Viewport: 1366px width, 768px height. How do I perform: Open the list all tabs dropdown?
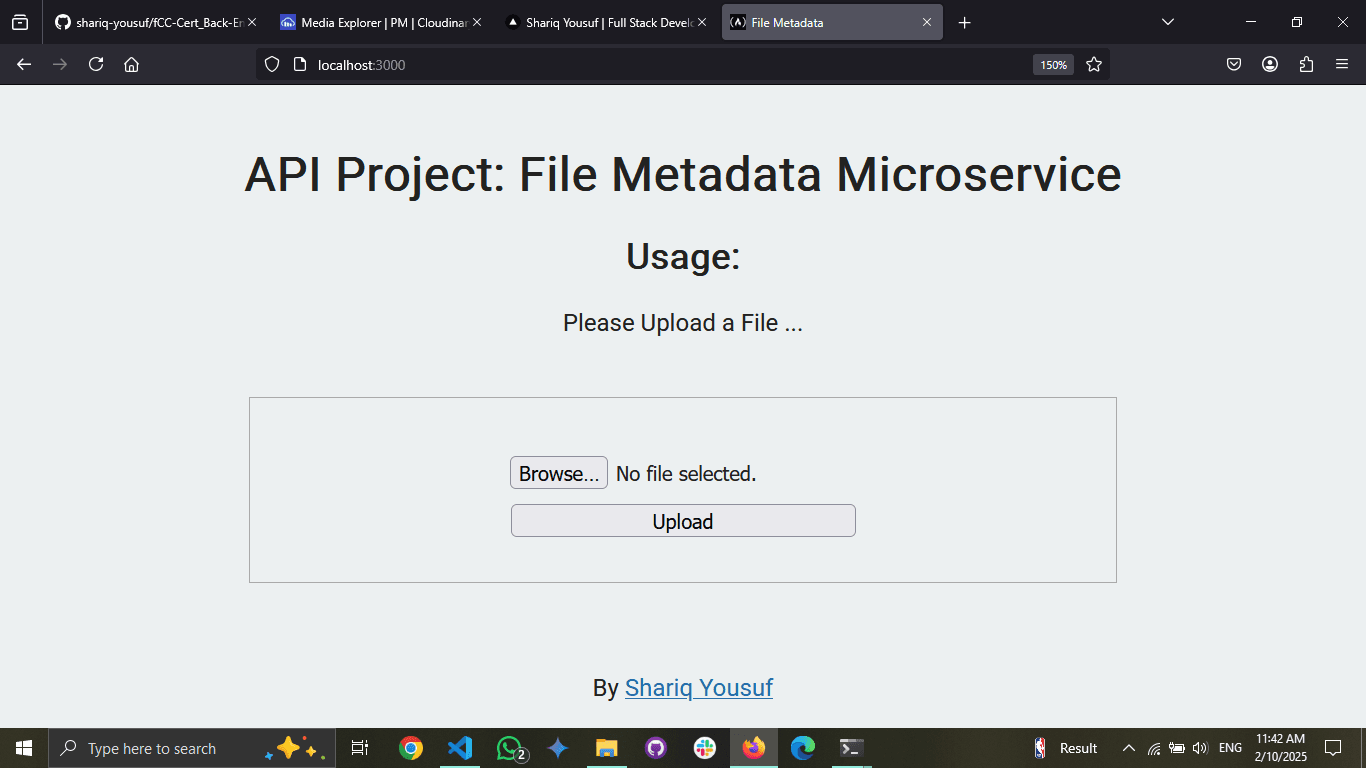click(1167, 21)
